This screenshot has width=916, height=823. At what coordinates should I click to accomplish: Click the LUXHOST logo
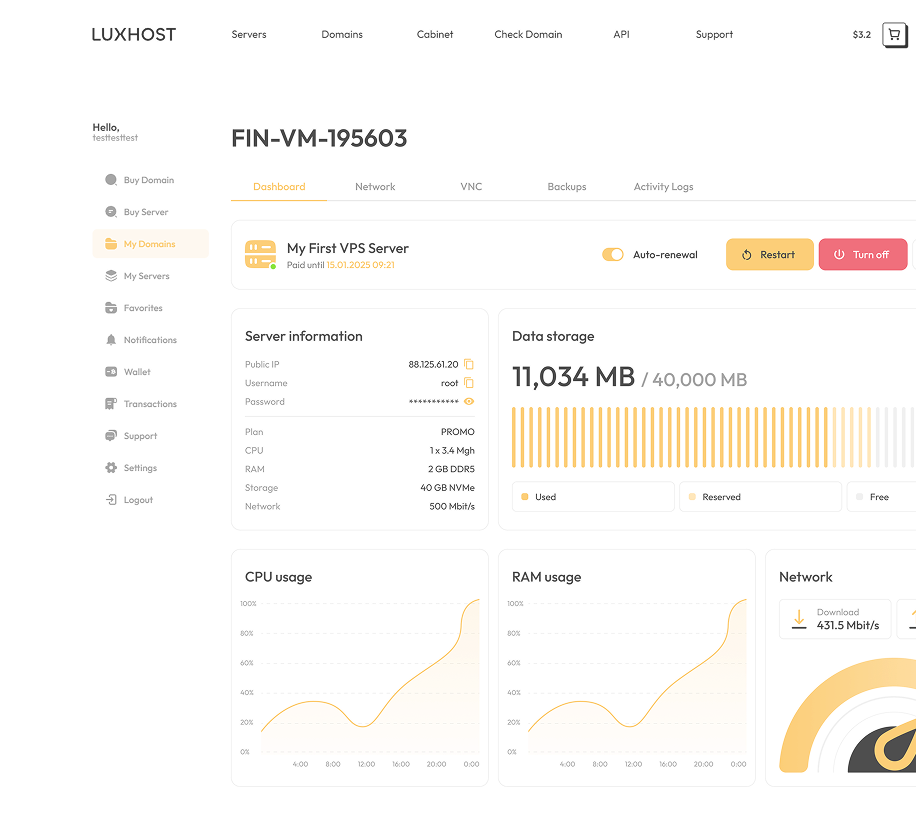pyautogui.click(x=133, y=35)
